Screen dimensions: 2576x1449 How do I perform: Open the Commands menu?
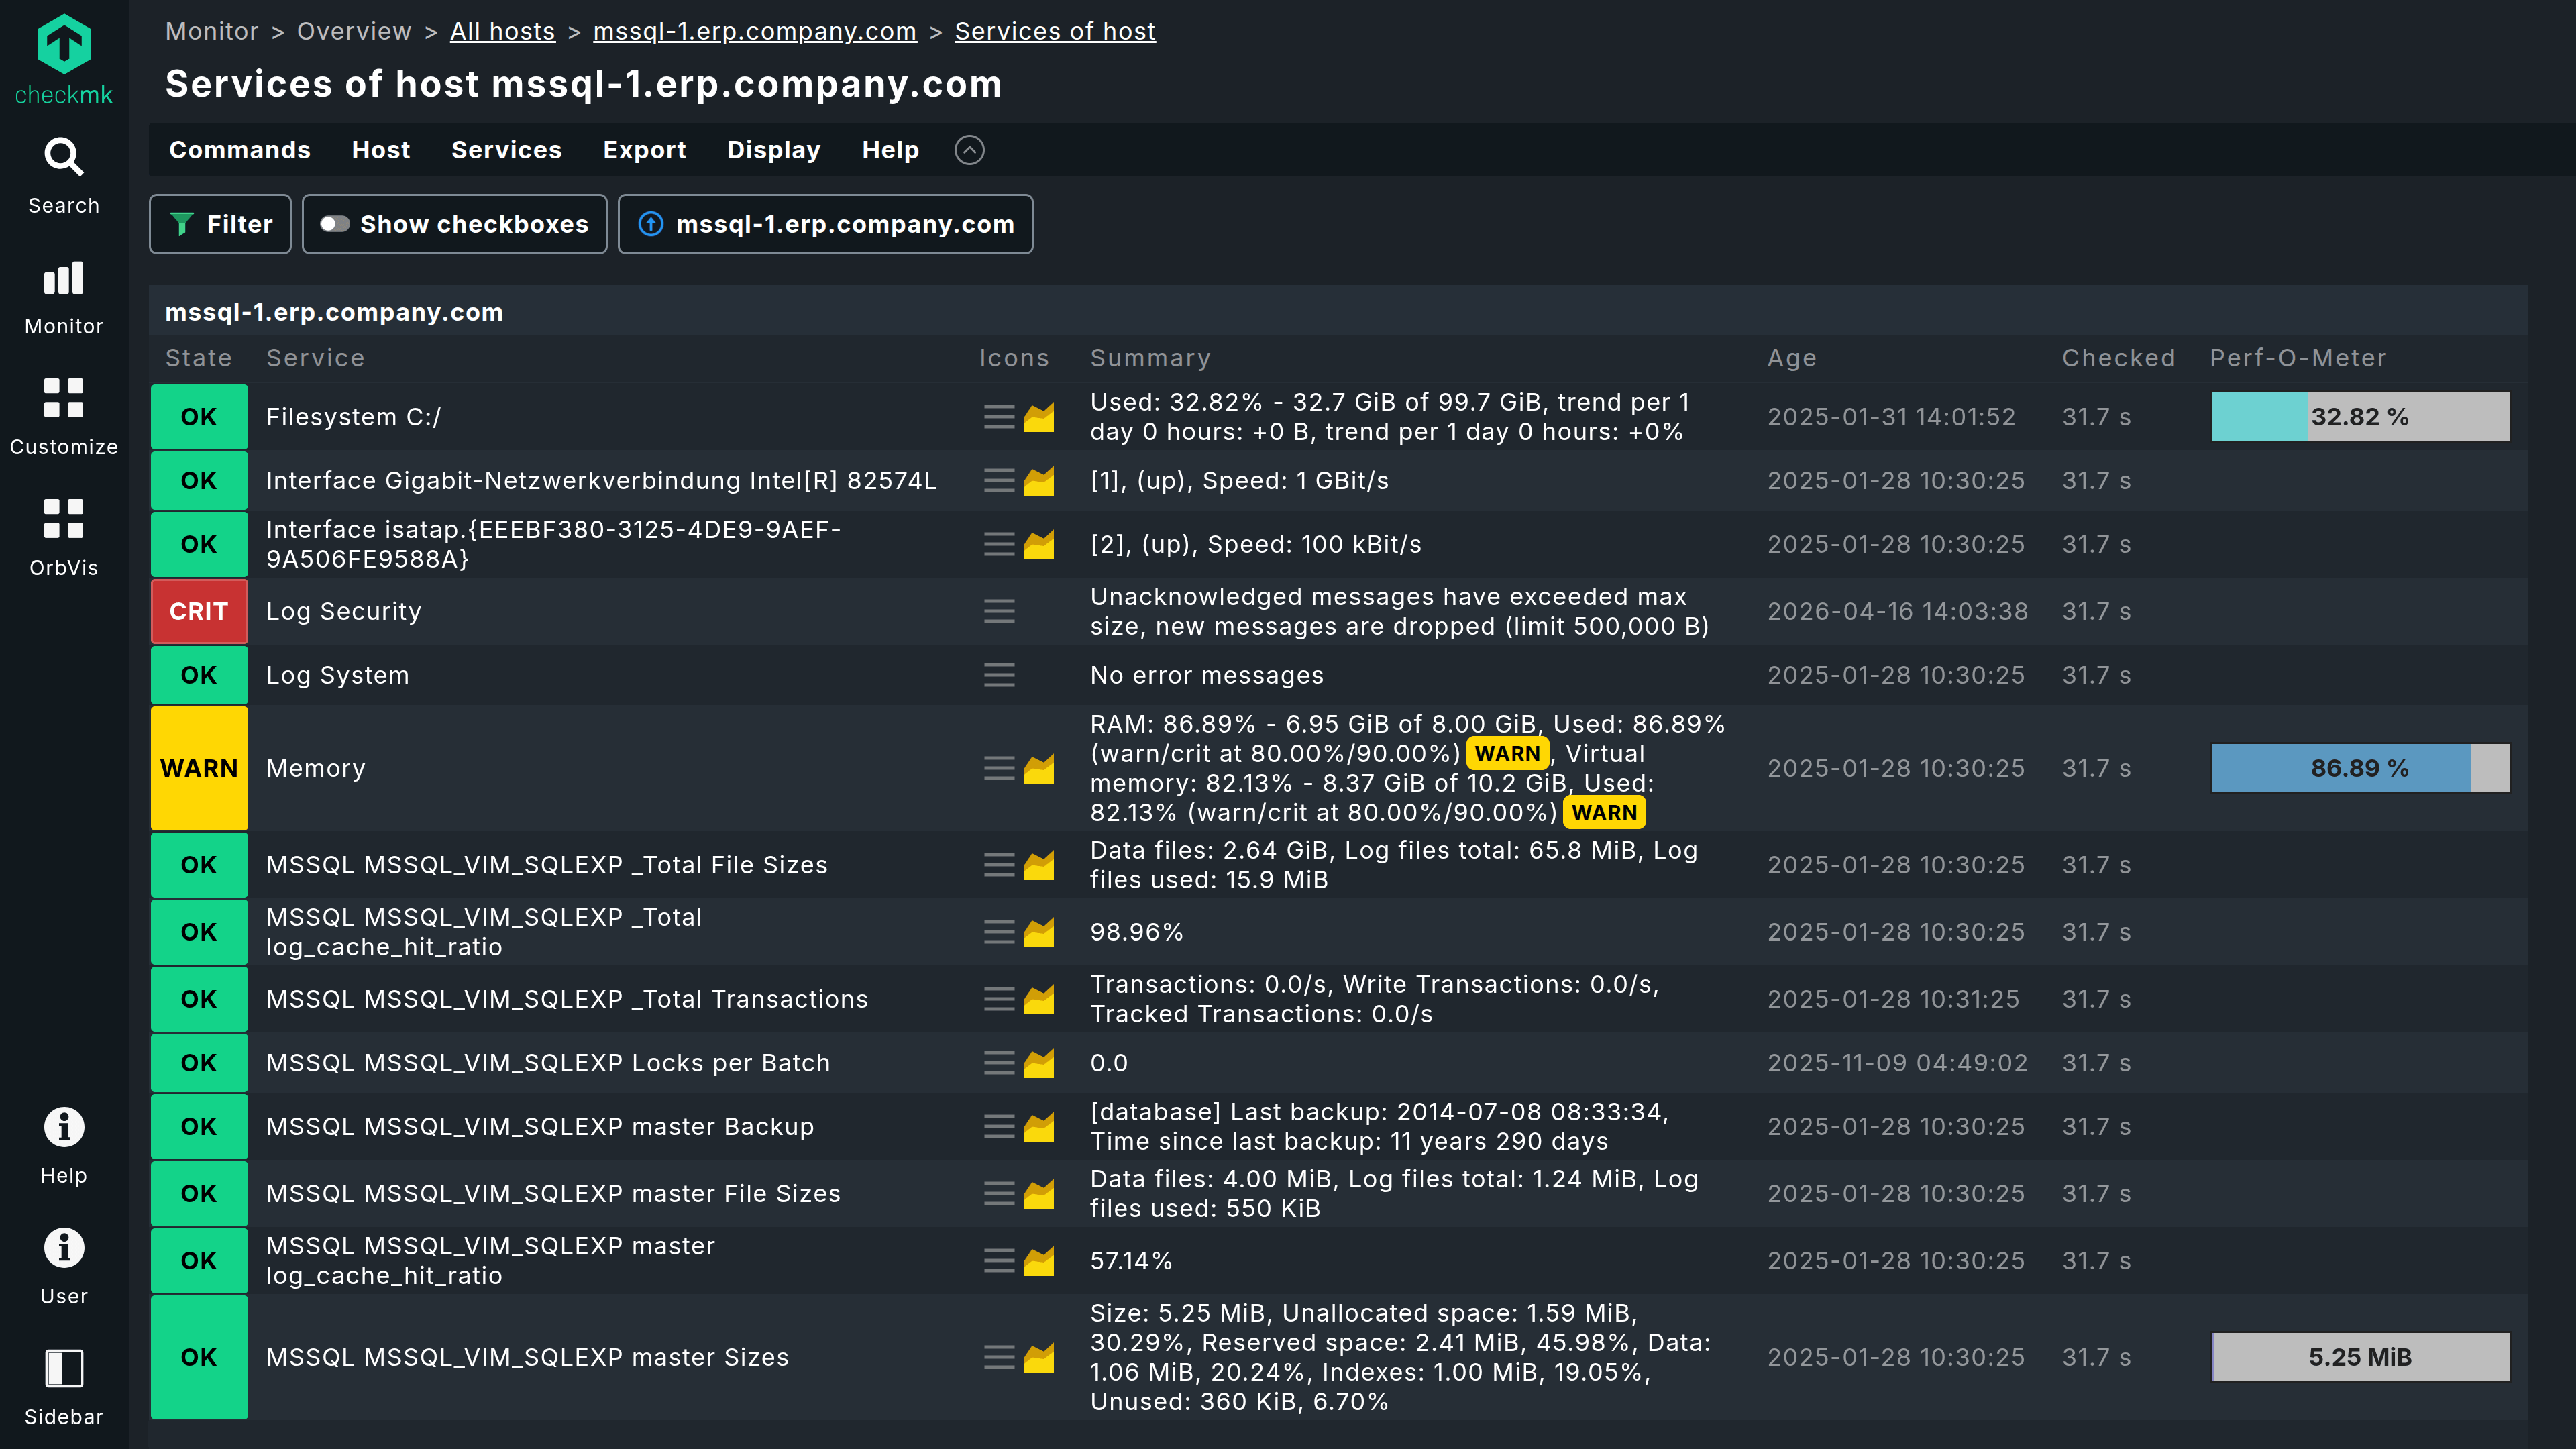click(240, 150)
